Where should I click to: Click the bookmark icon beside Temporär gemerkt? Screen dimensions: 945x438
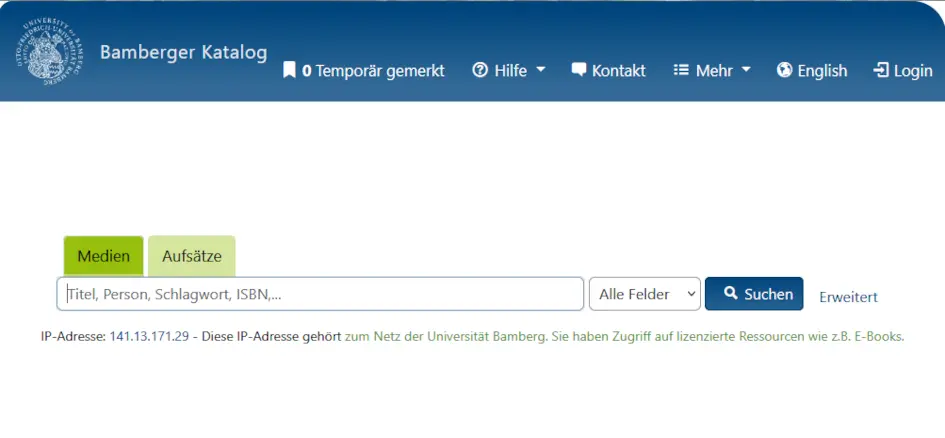point(289,70)
